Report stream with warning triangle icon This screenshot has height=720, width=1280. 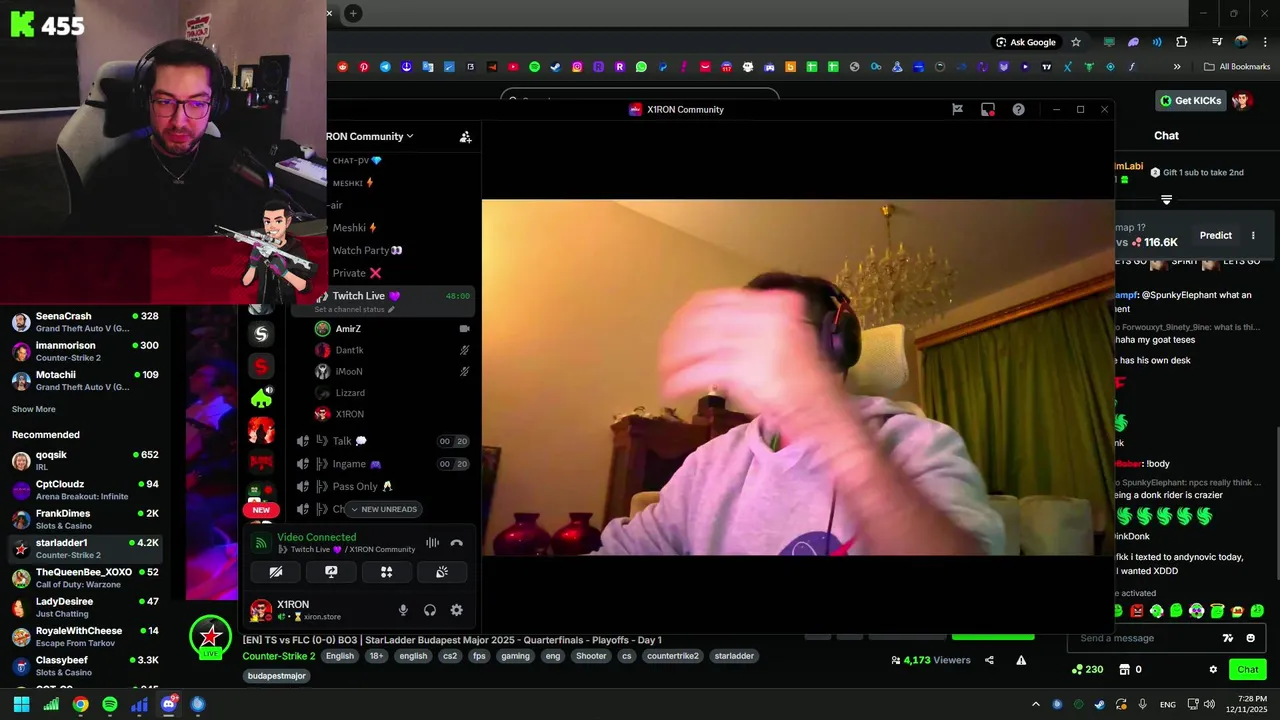pyautogui.click(x=1021, y=660)
